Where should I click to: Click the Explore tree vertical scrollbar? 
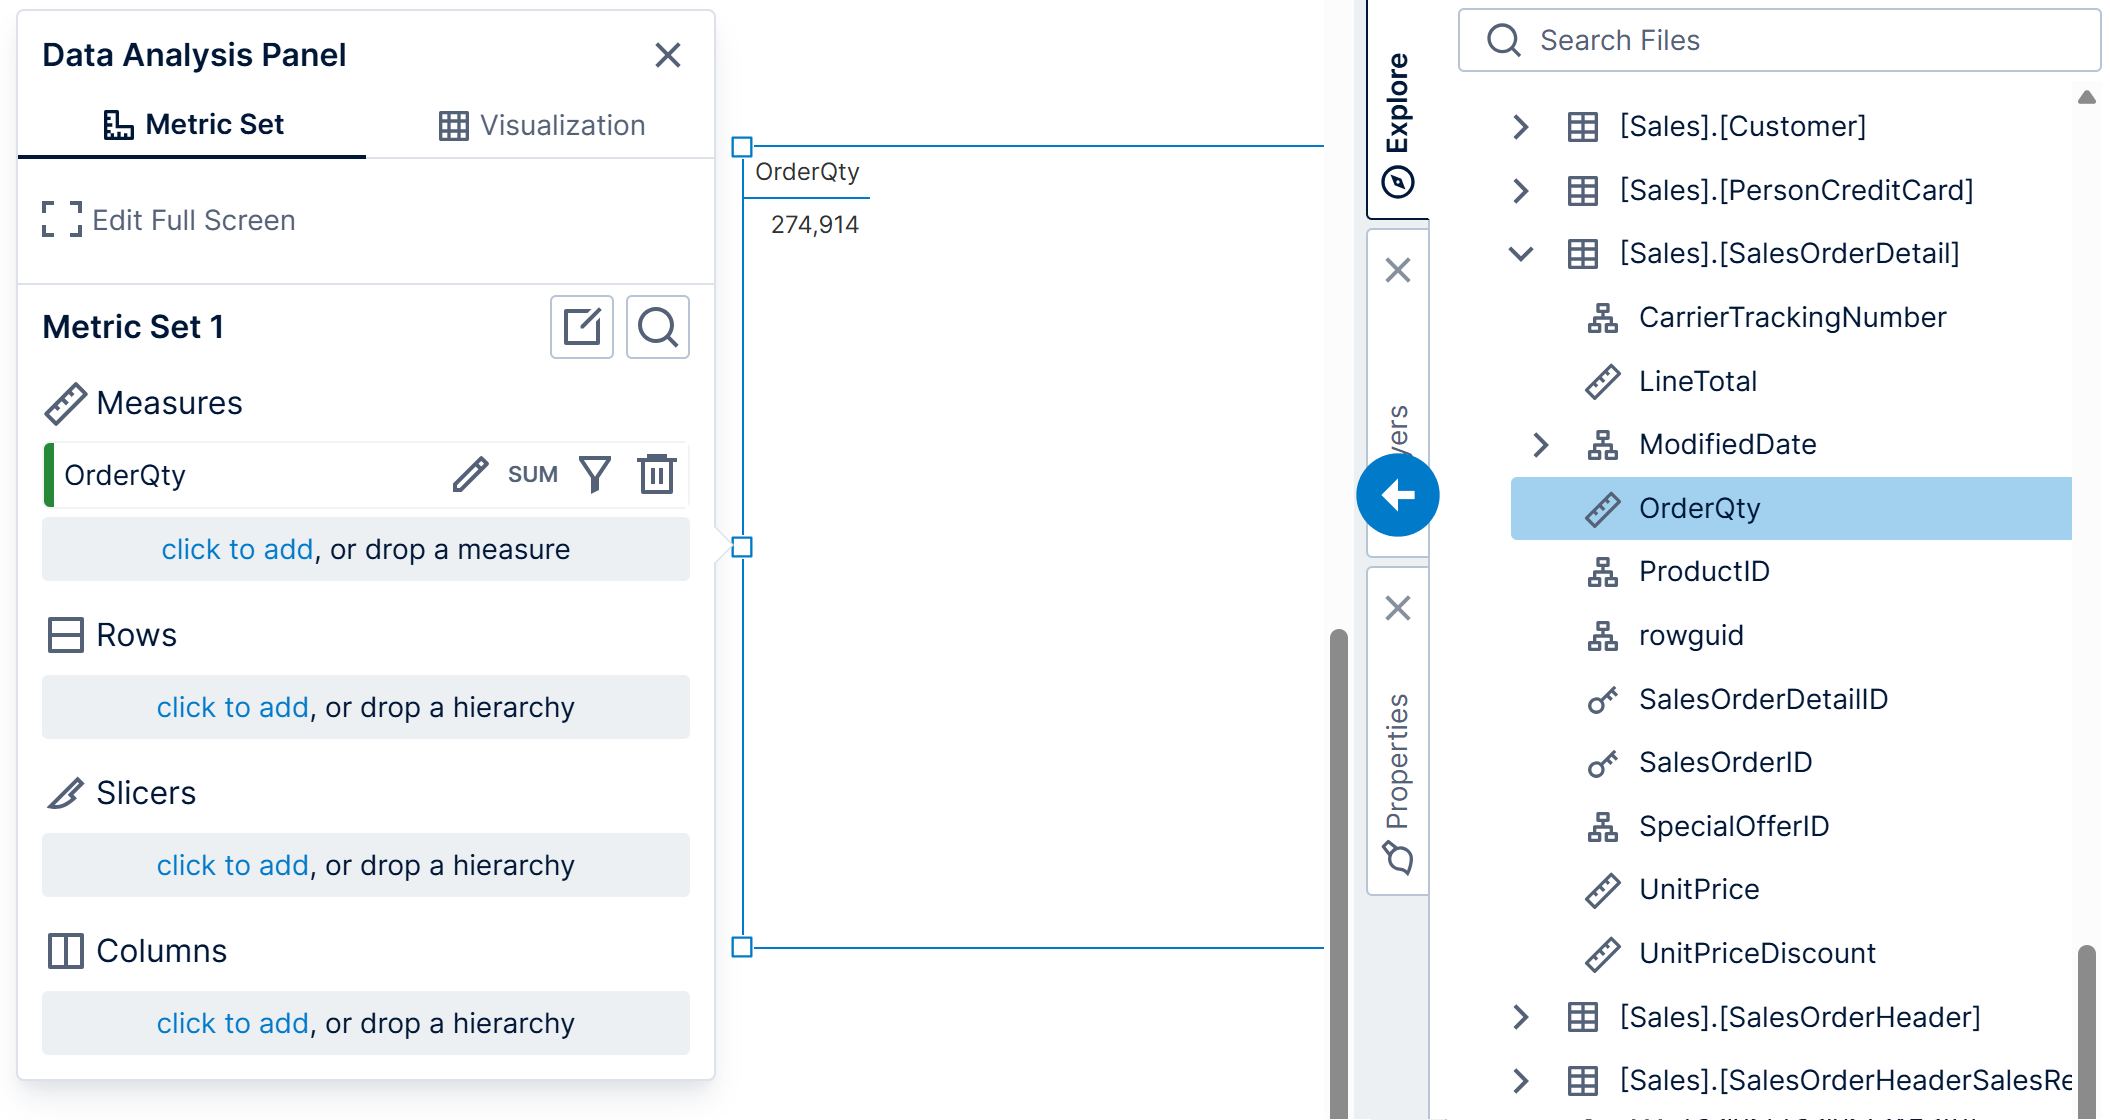[x=2086, y=1030]
